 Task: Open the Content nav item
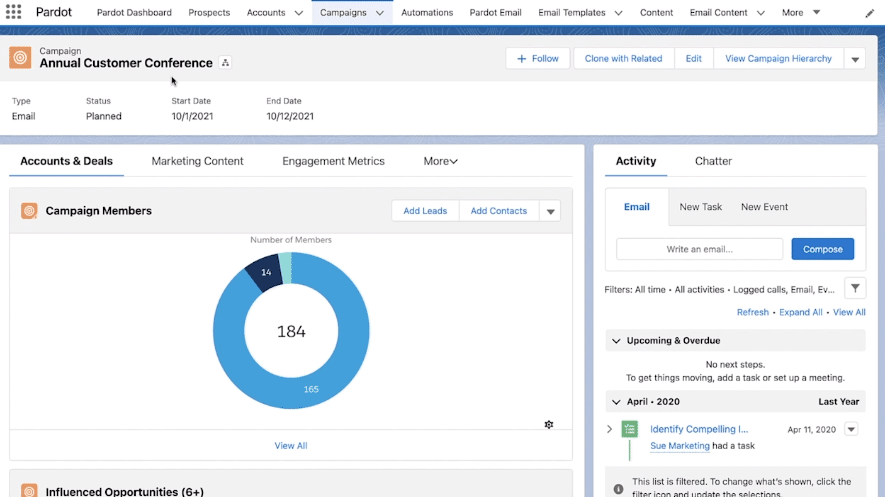click(656, 12)
